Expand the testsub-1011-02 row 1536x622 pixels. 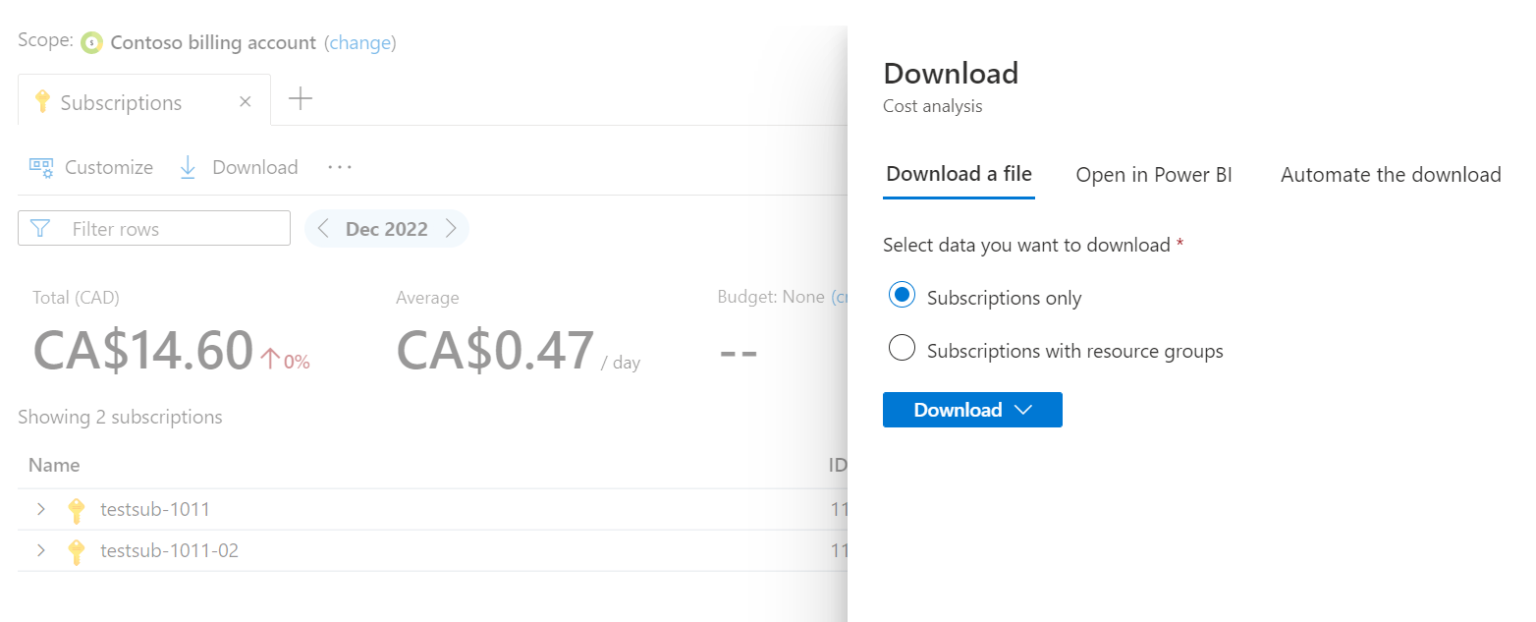40,551
